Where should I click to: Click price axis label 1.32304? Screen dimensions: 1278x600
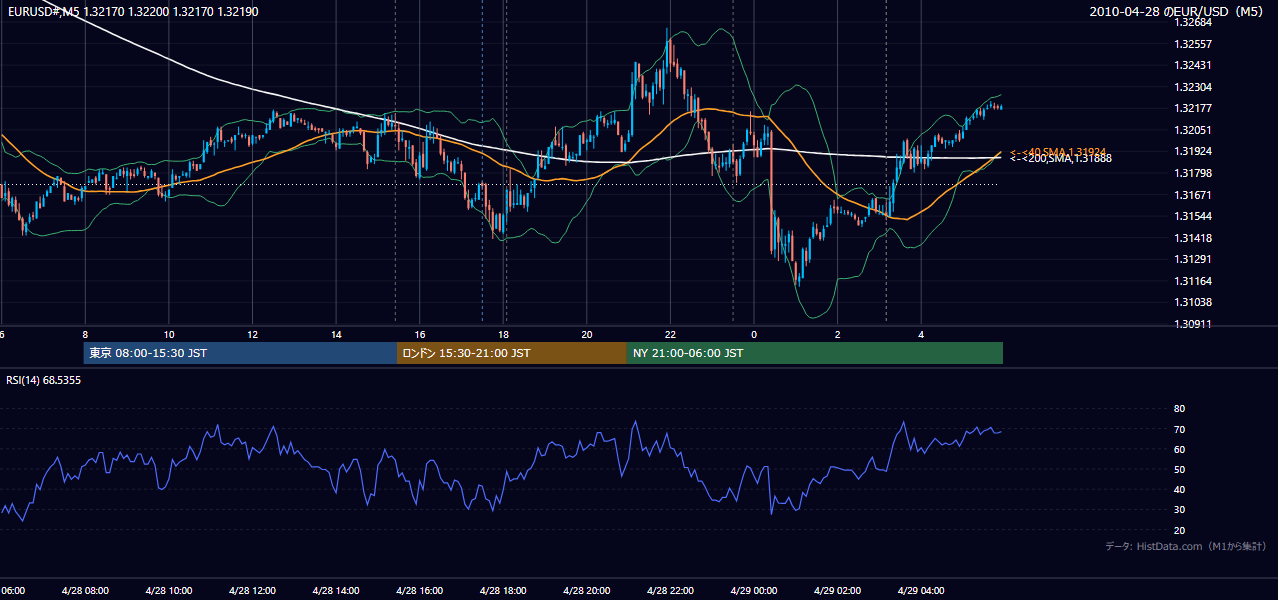click(x=1194, y=87)
